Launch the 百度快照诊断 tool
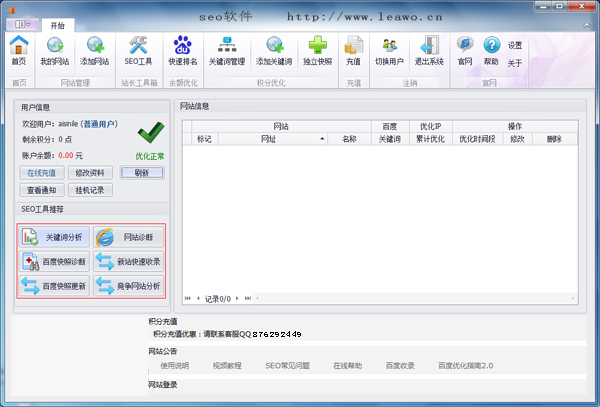600x407 pixels. pyautogui.click(x=54, y=262)
